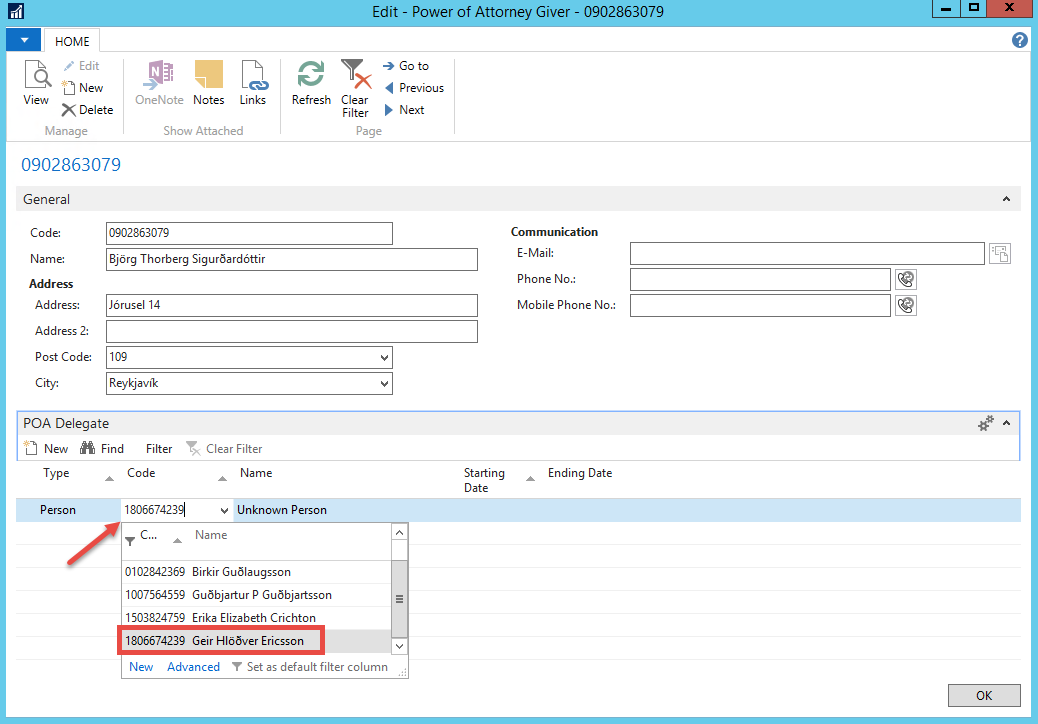Open the City dropdown list
This screenshot has height=724, width=1038.
coord(385,384)
